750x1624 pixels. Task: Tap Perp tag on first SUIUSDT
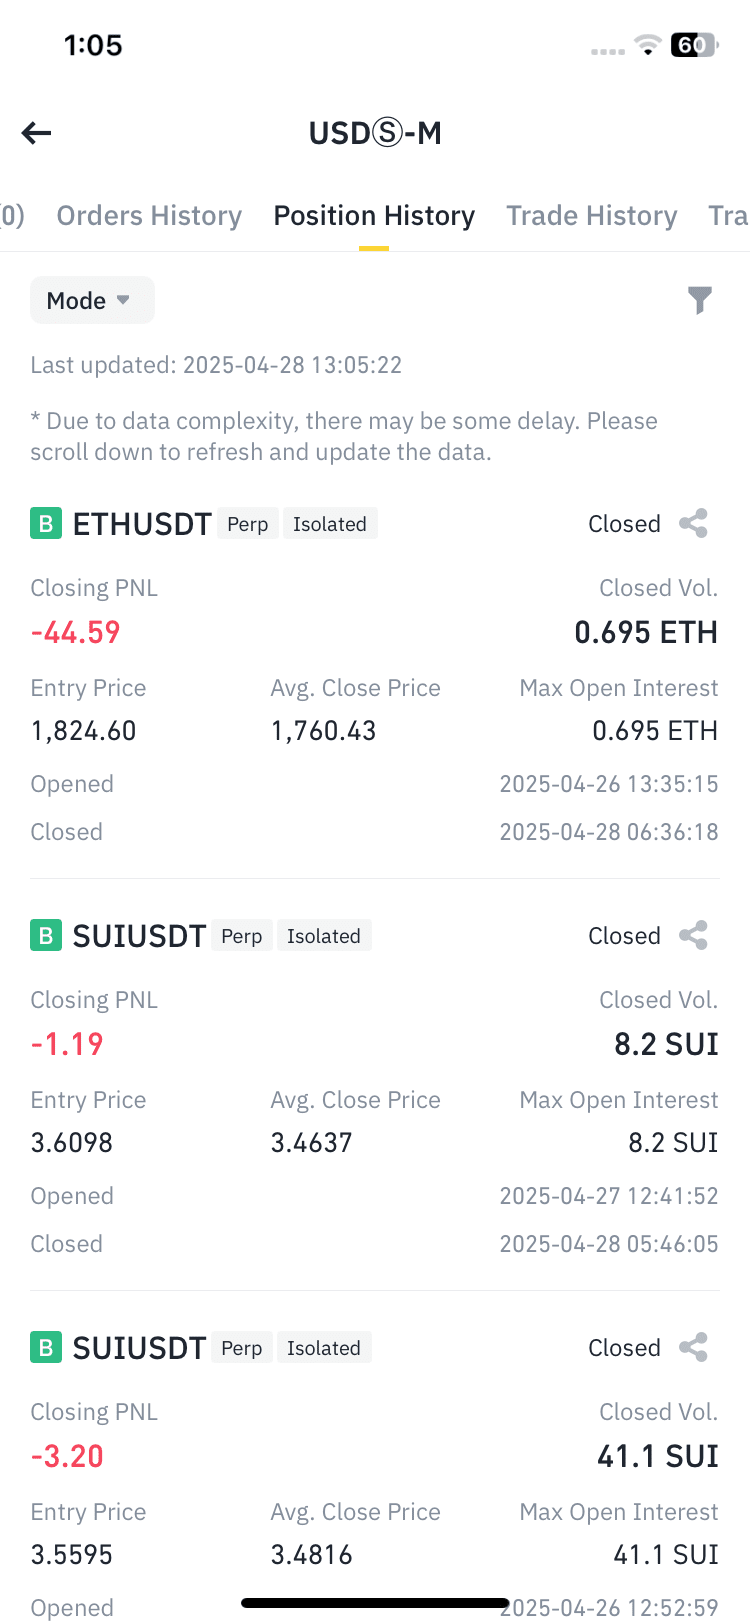click(x=242, y=936)
